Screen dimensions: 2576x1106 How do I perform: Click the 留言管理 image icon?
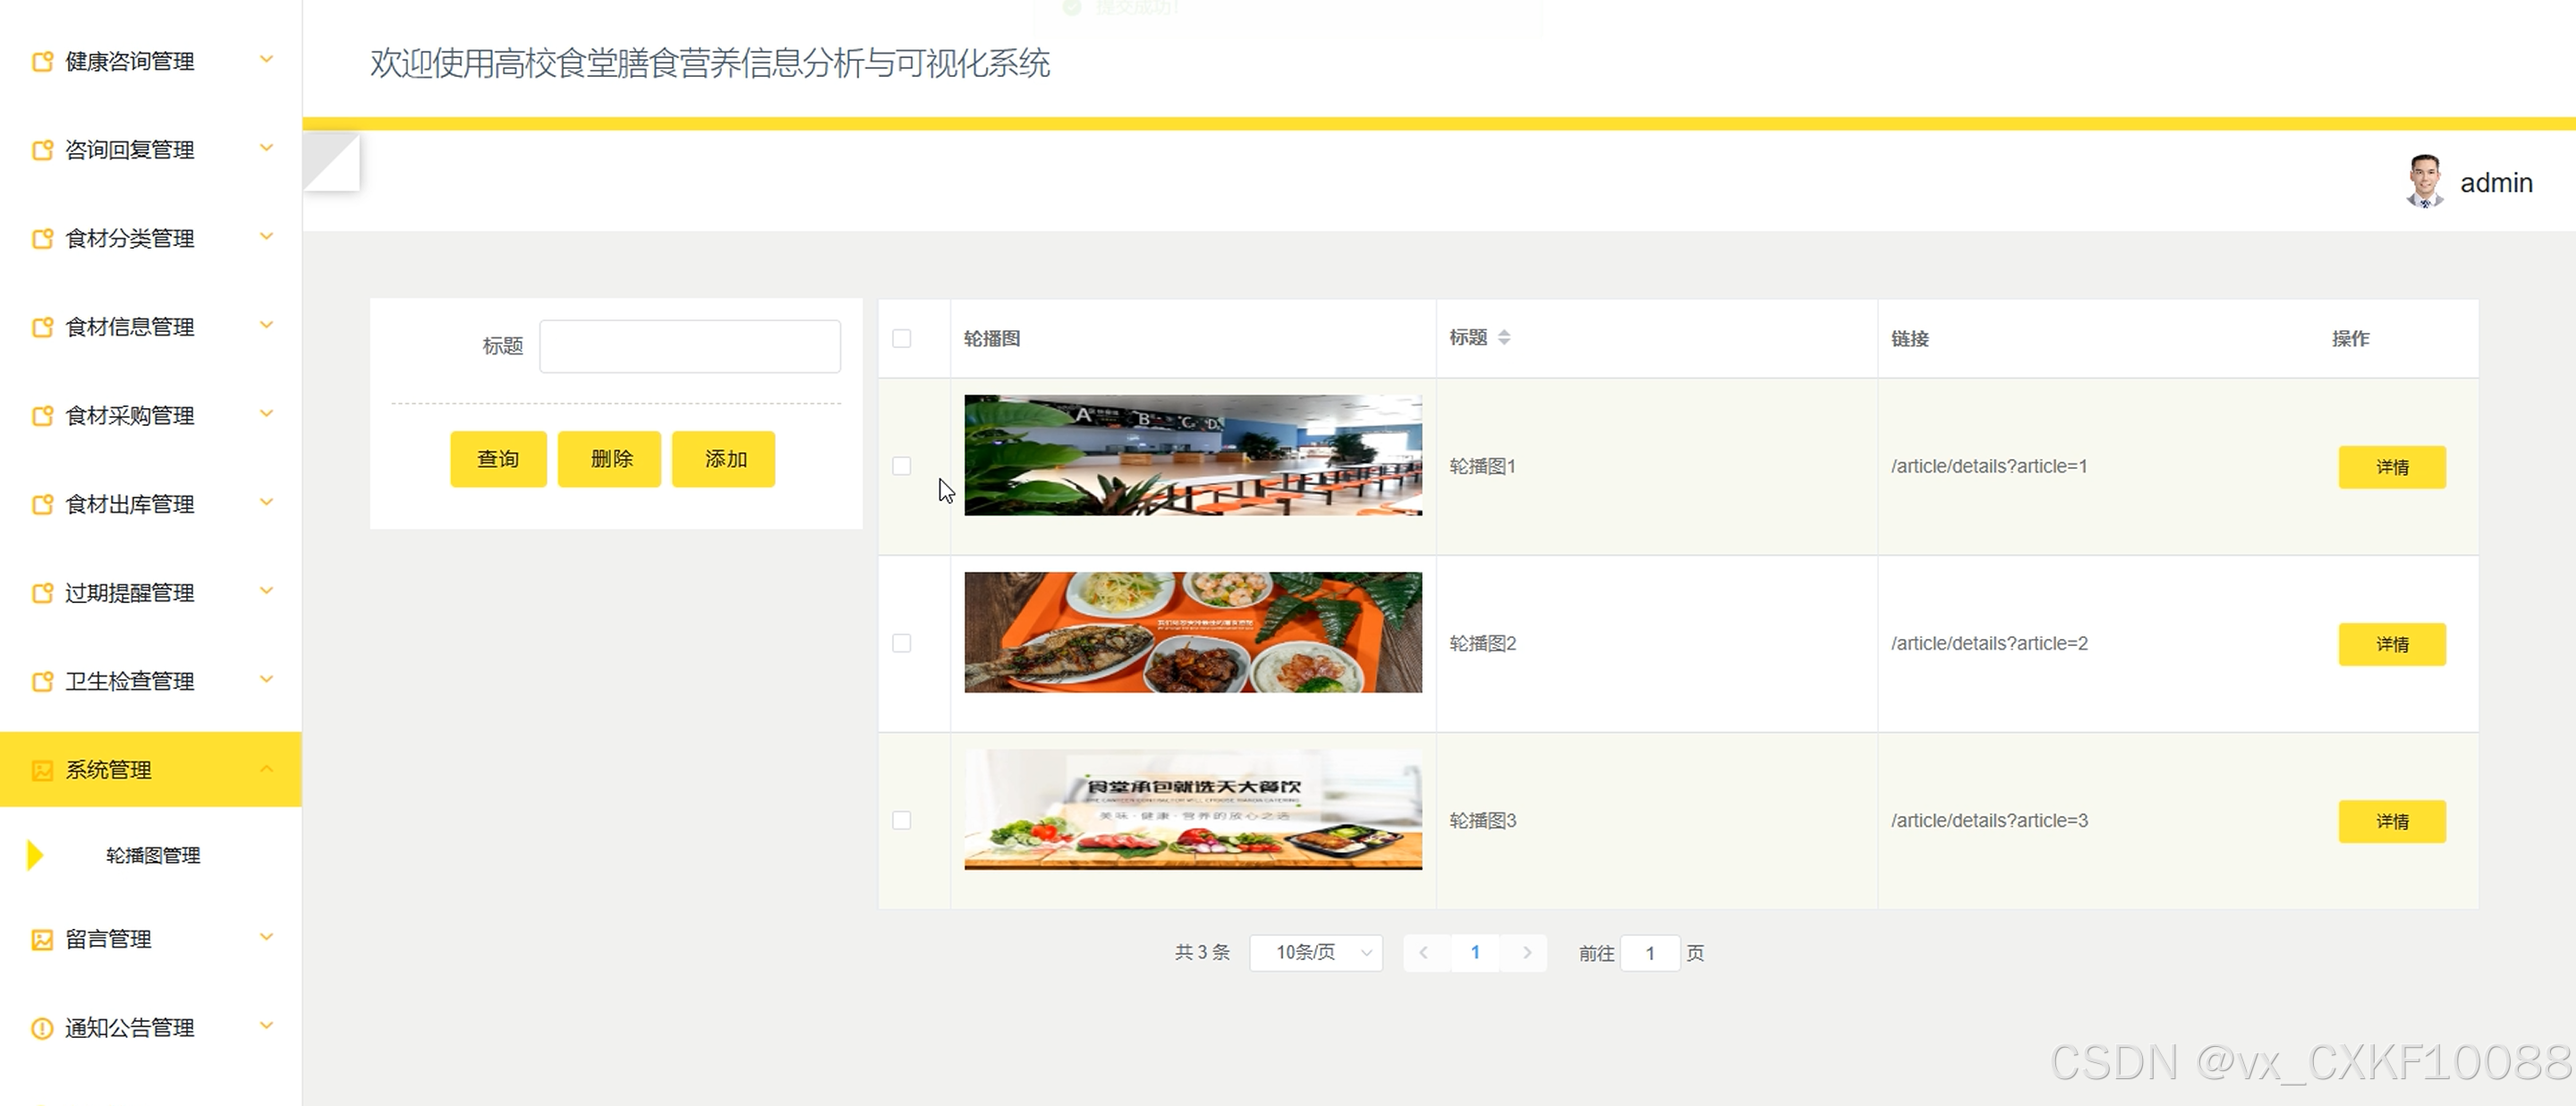tap(42, 940)
